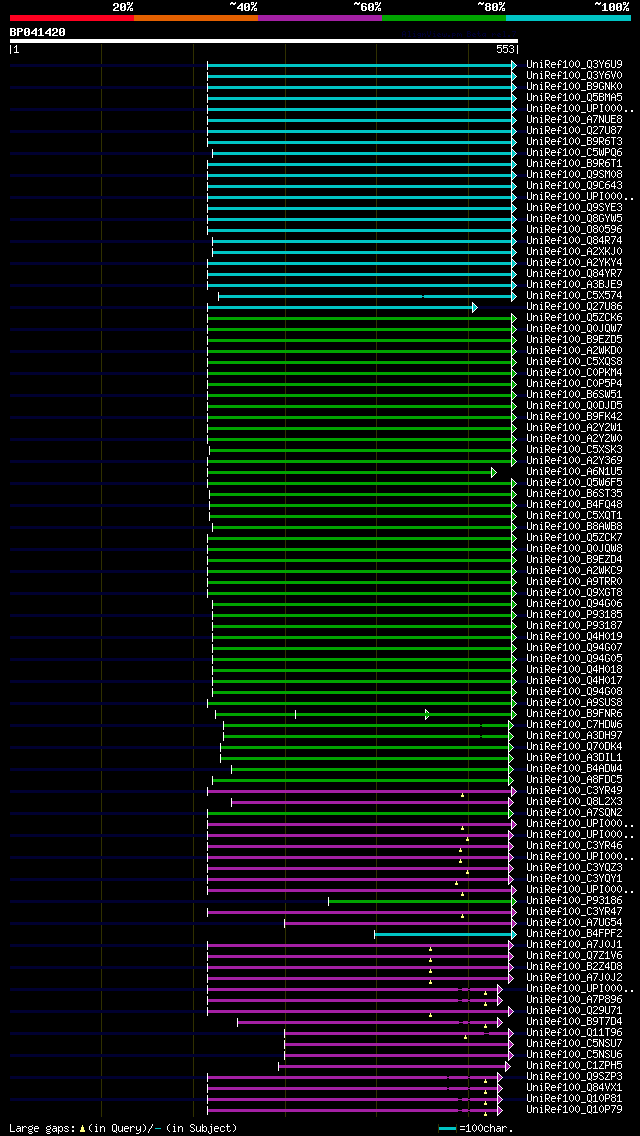Open hit UniRef100_Q3Y6U9
The width and height of the screenshot is (640, 1136).
[574, 64]
